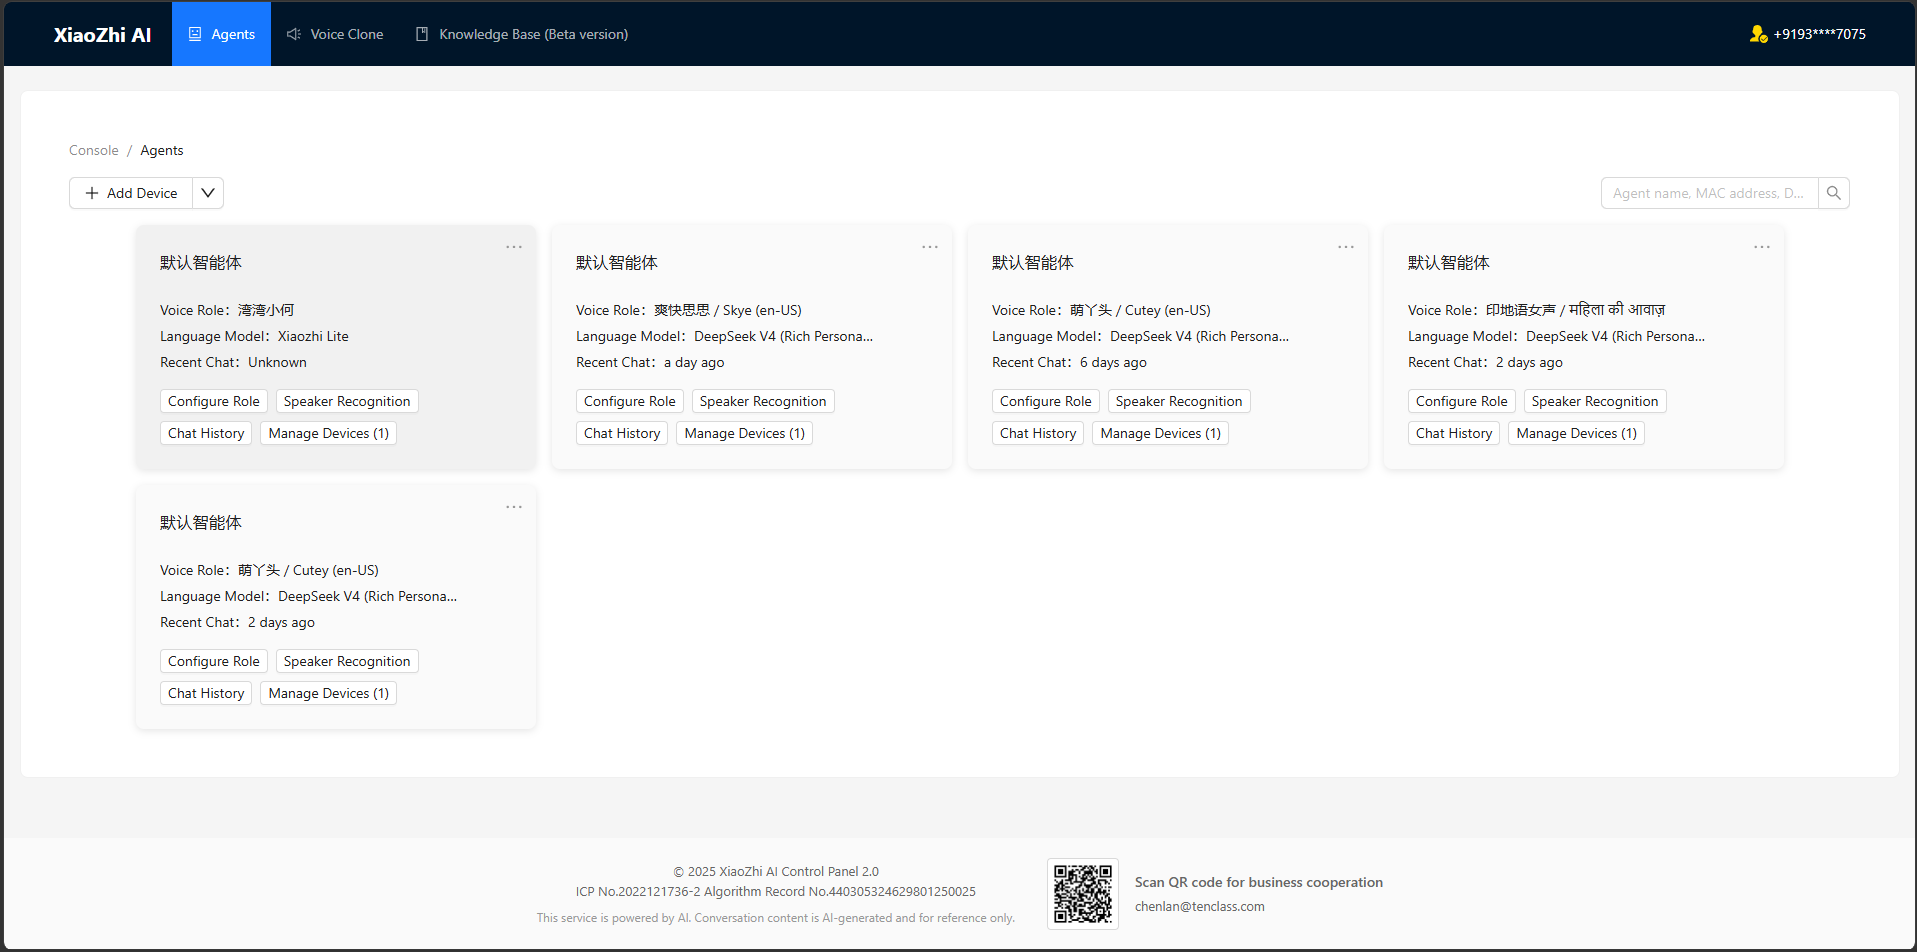Go to Console breadcrumb link
Viewport: 1917px width, 952px height.
pos(94,150)
